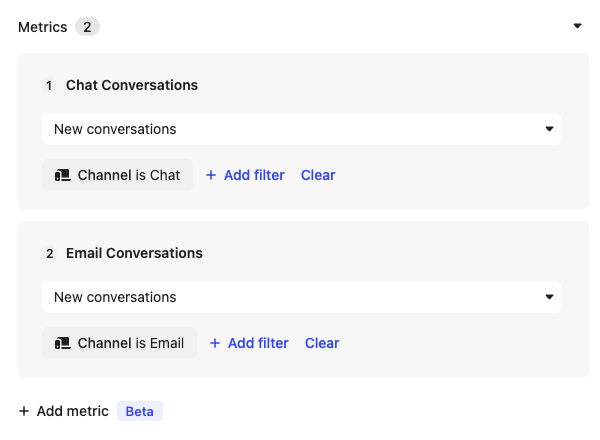The height and width of the screenshot is (440, 600).
Task: Add filter to Chat Conversations metric
Action: click(245, 175)
